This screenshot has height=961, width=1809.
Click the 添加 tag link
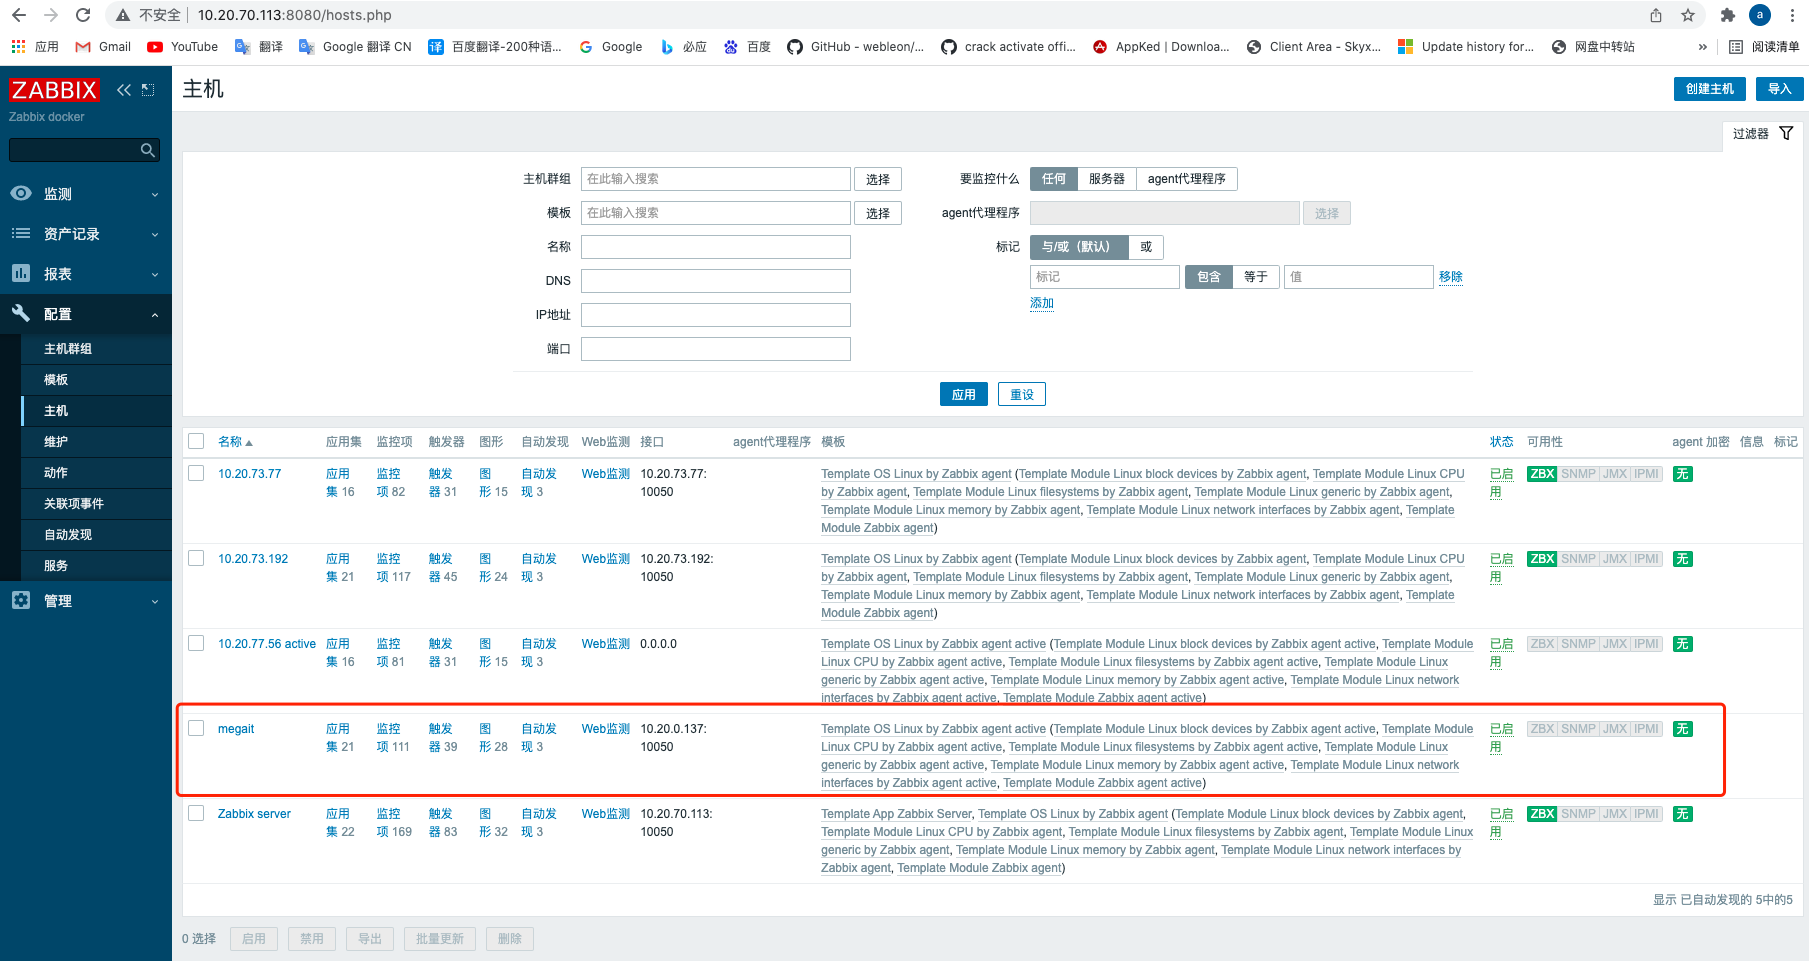(x=1042, y=303)
